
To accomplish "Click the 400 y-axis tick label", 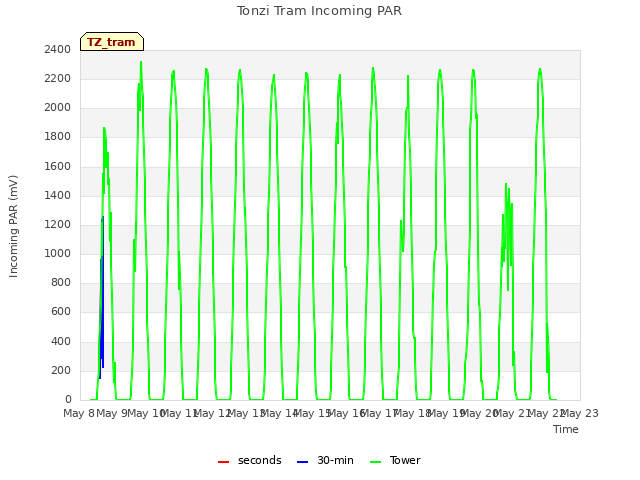I will [61, 341].
